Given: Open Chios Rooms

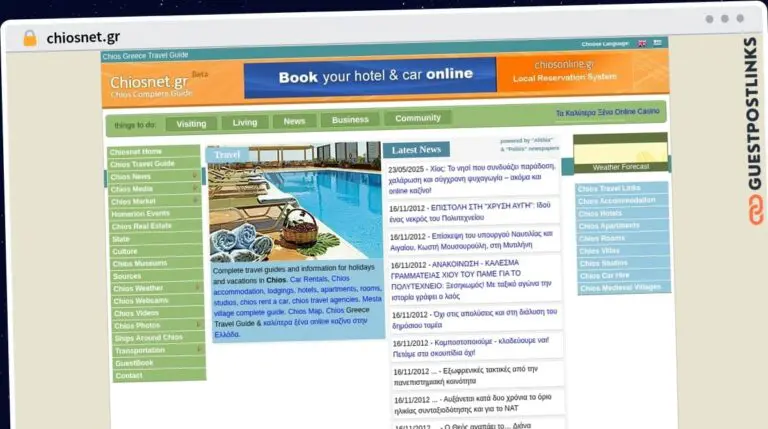Looking at the screenshot, I should click(x=623, y=238).
